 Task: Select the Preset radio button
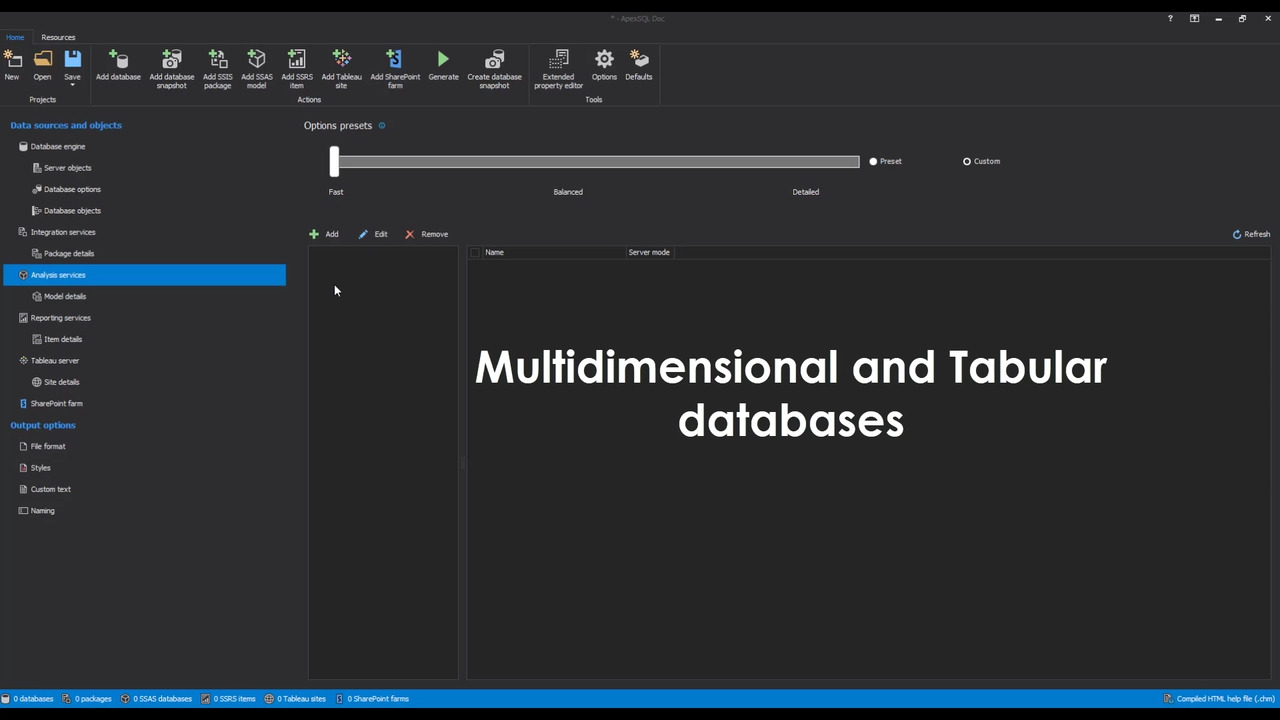[x=873, y=161]
